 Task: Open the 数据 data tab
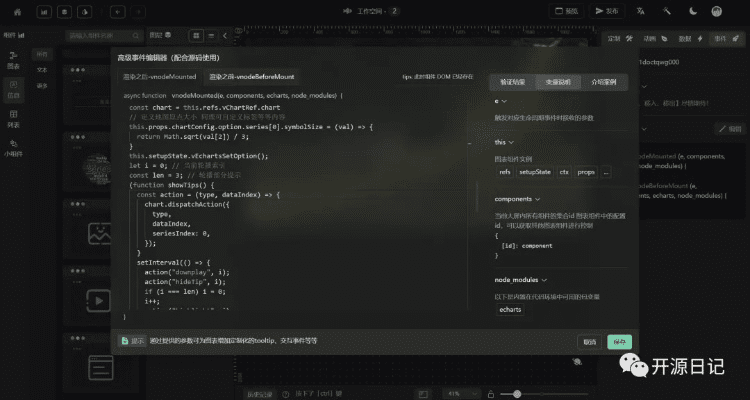coord(691,39)
